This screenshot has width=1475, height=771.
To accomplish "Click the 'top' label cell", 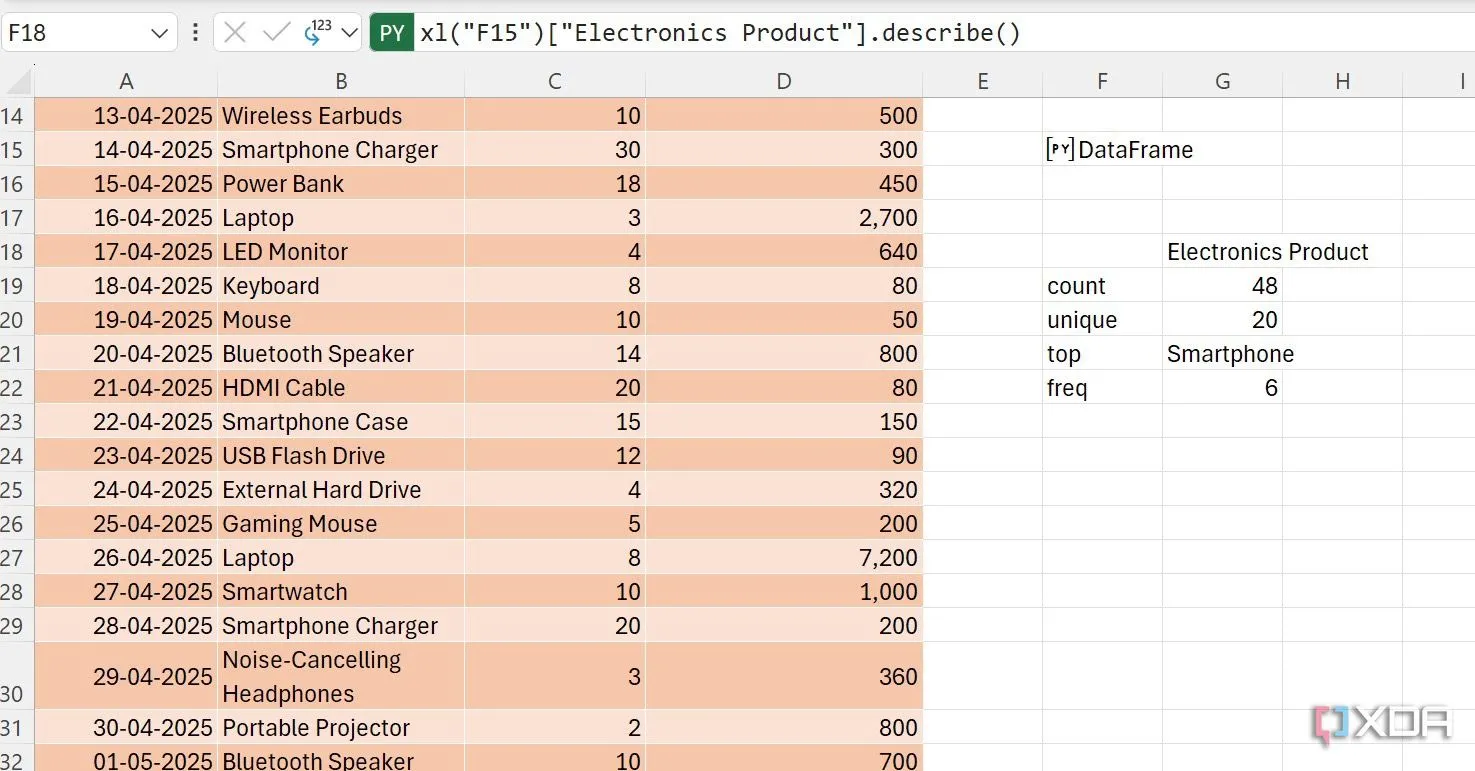I will pos(1102,354).
